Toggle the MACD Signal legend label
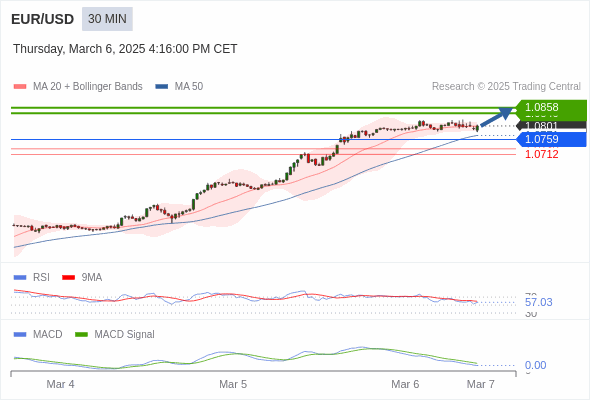 tap(125, 335)
